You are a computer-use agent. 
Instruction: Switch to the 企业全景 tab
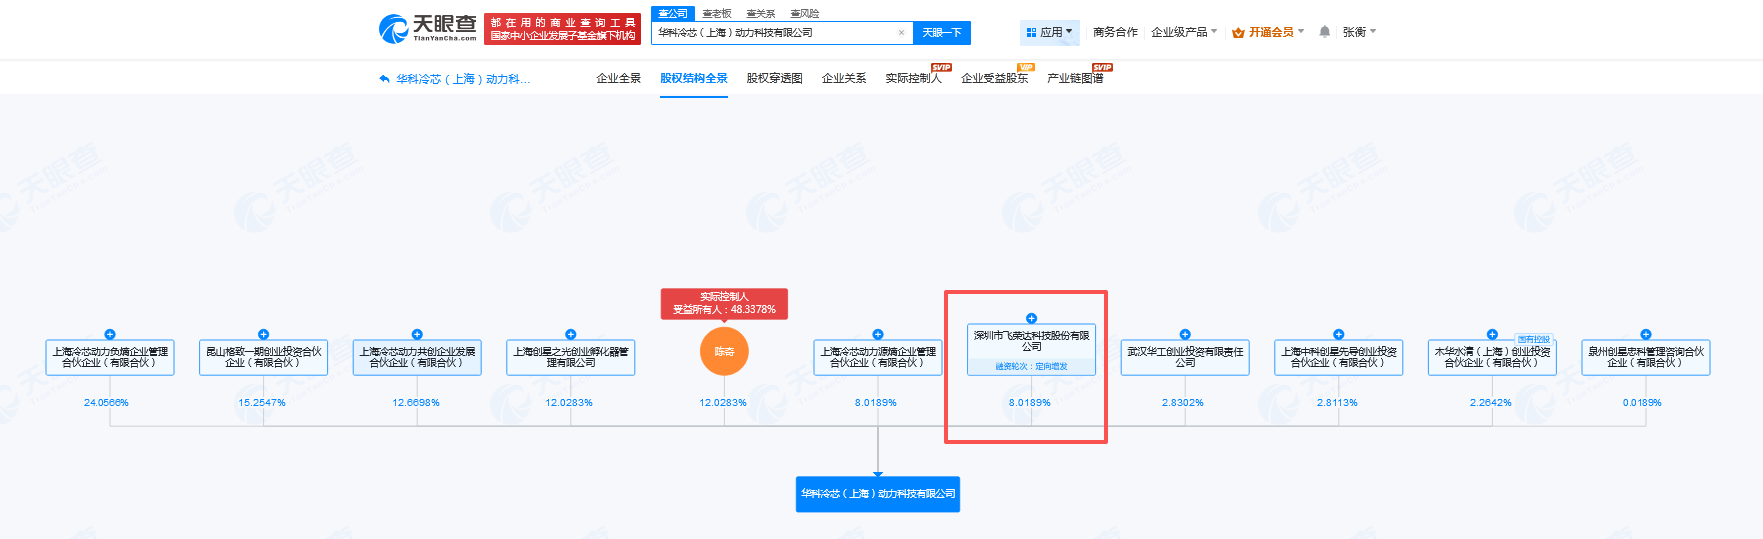618,78
